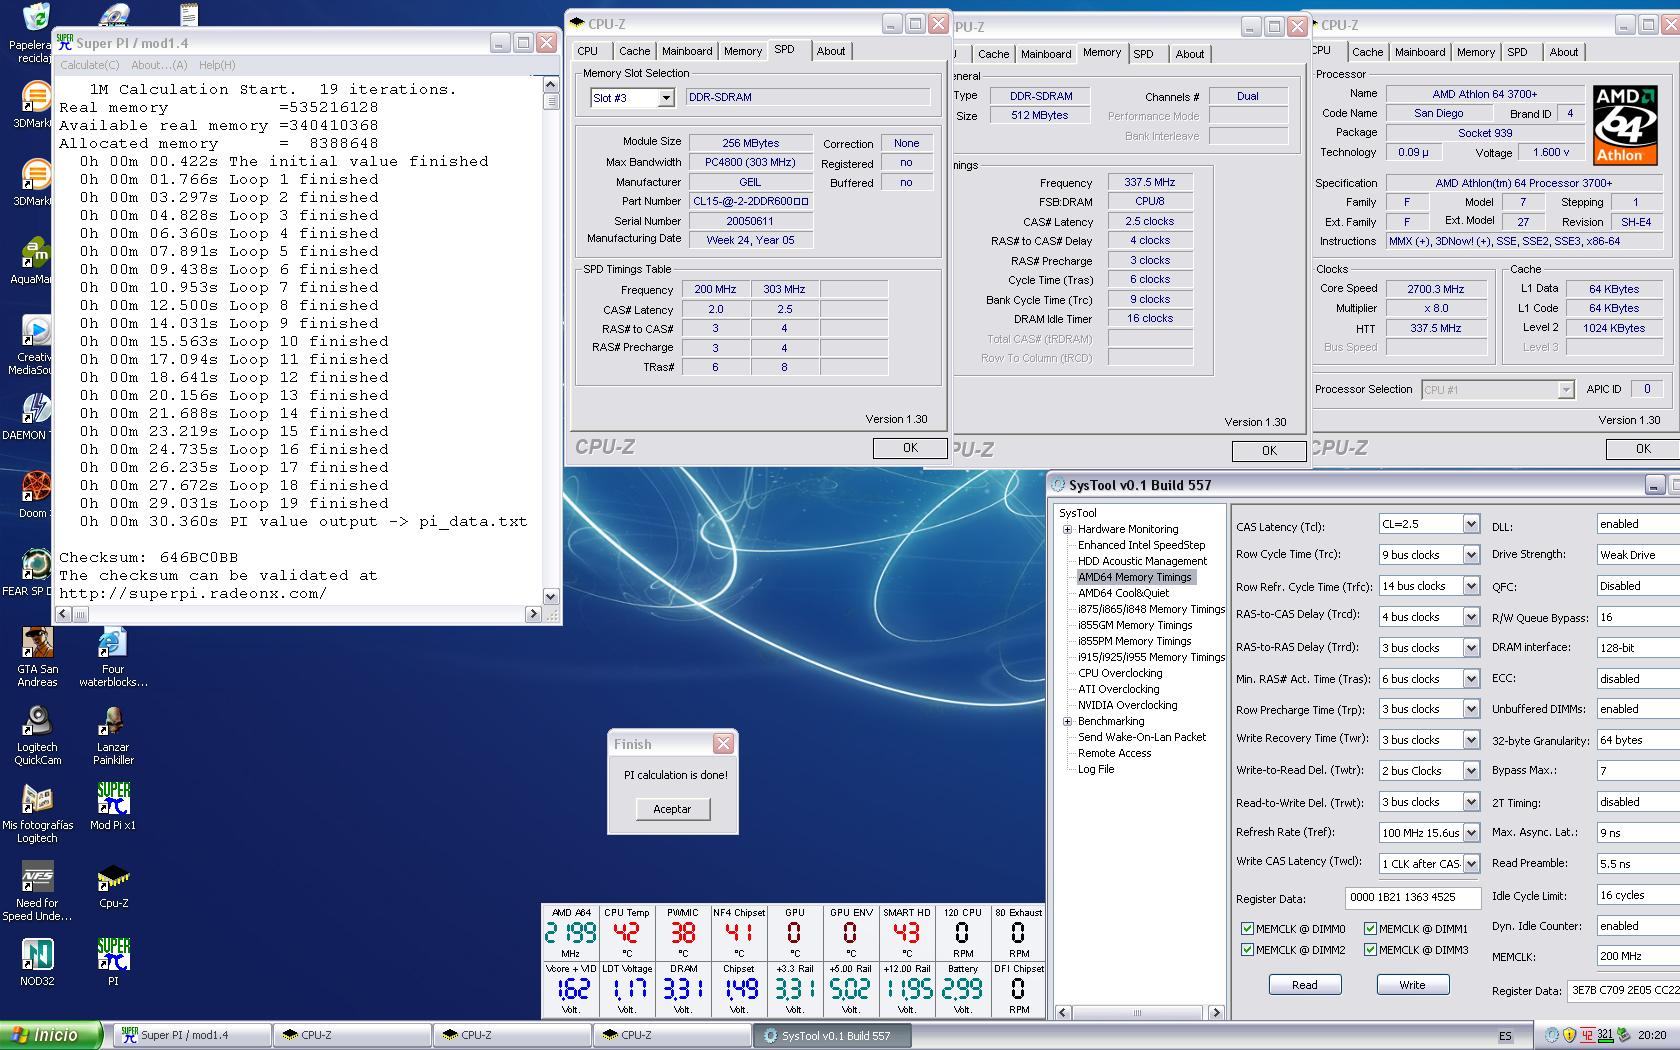Open the CAS Latency (Tcl) dropdown

(1470, 524)
